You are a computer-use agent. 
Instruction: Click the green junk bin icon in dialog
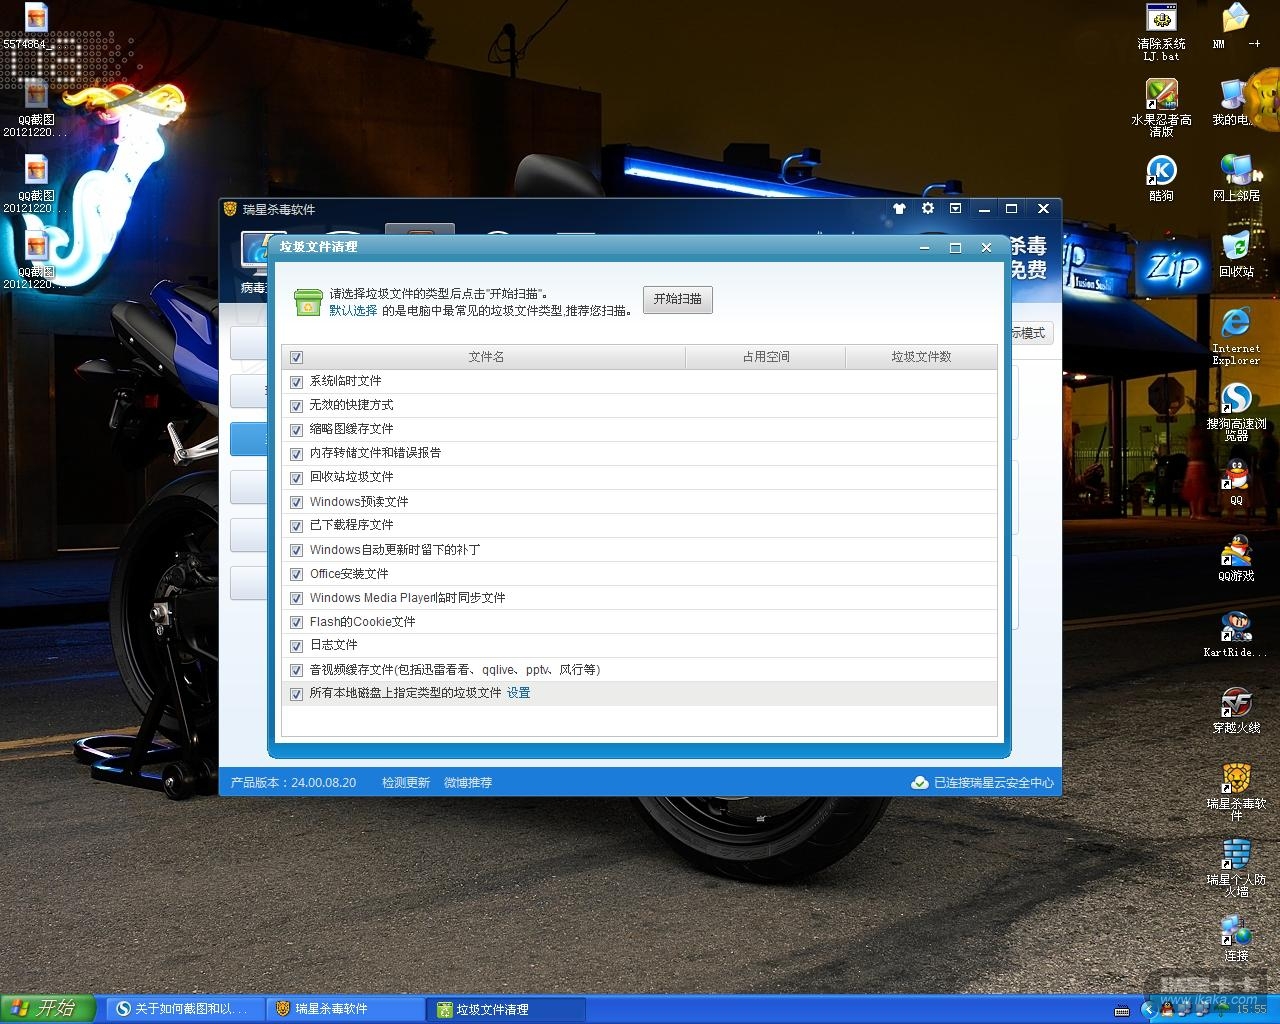[x=308, y=302]
